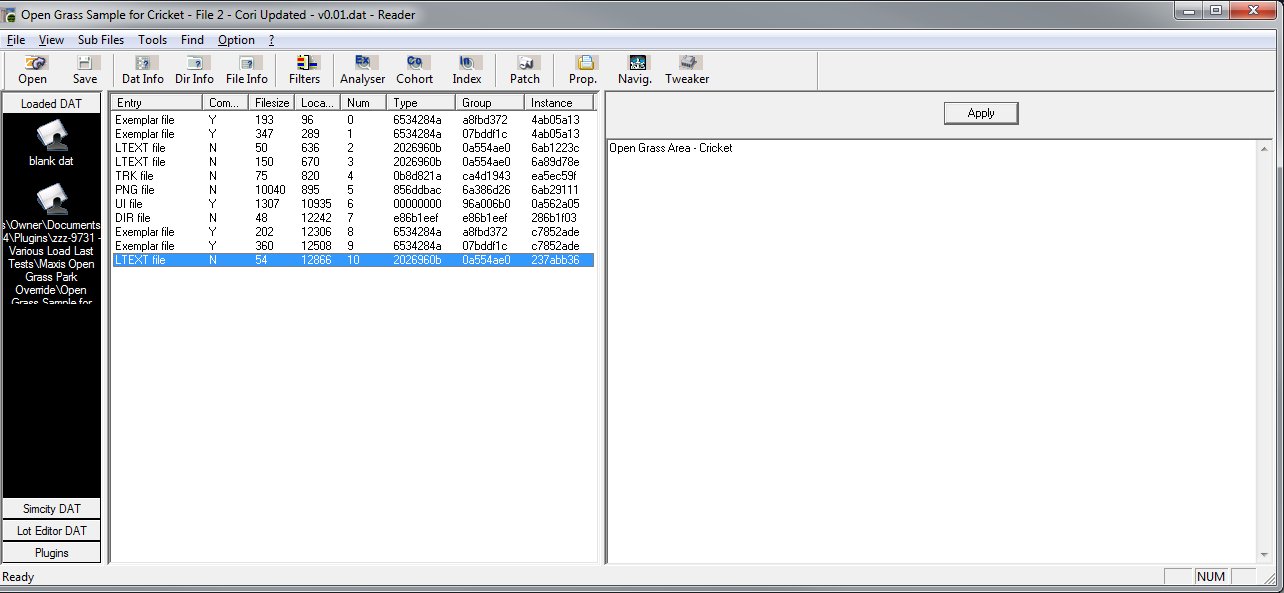Click the text pane scroll up arrow
Screen dimensions: 1284x593
[1266, 149]
